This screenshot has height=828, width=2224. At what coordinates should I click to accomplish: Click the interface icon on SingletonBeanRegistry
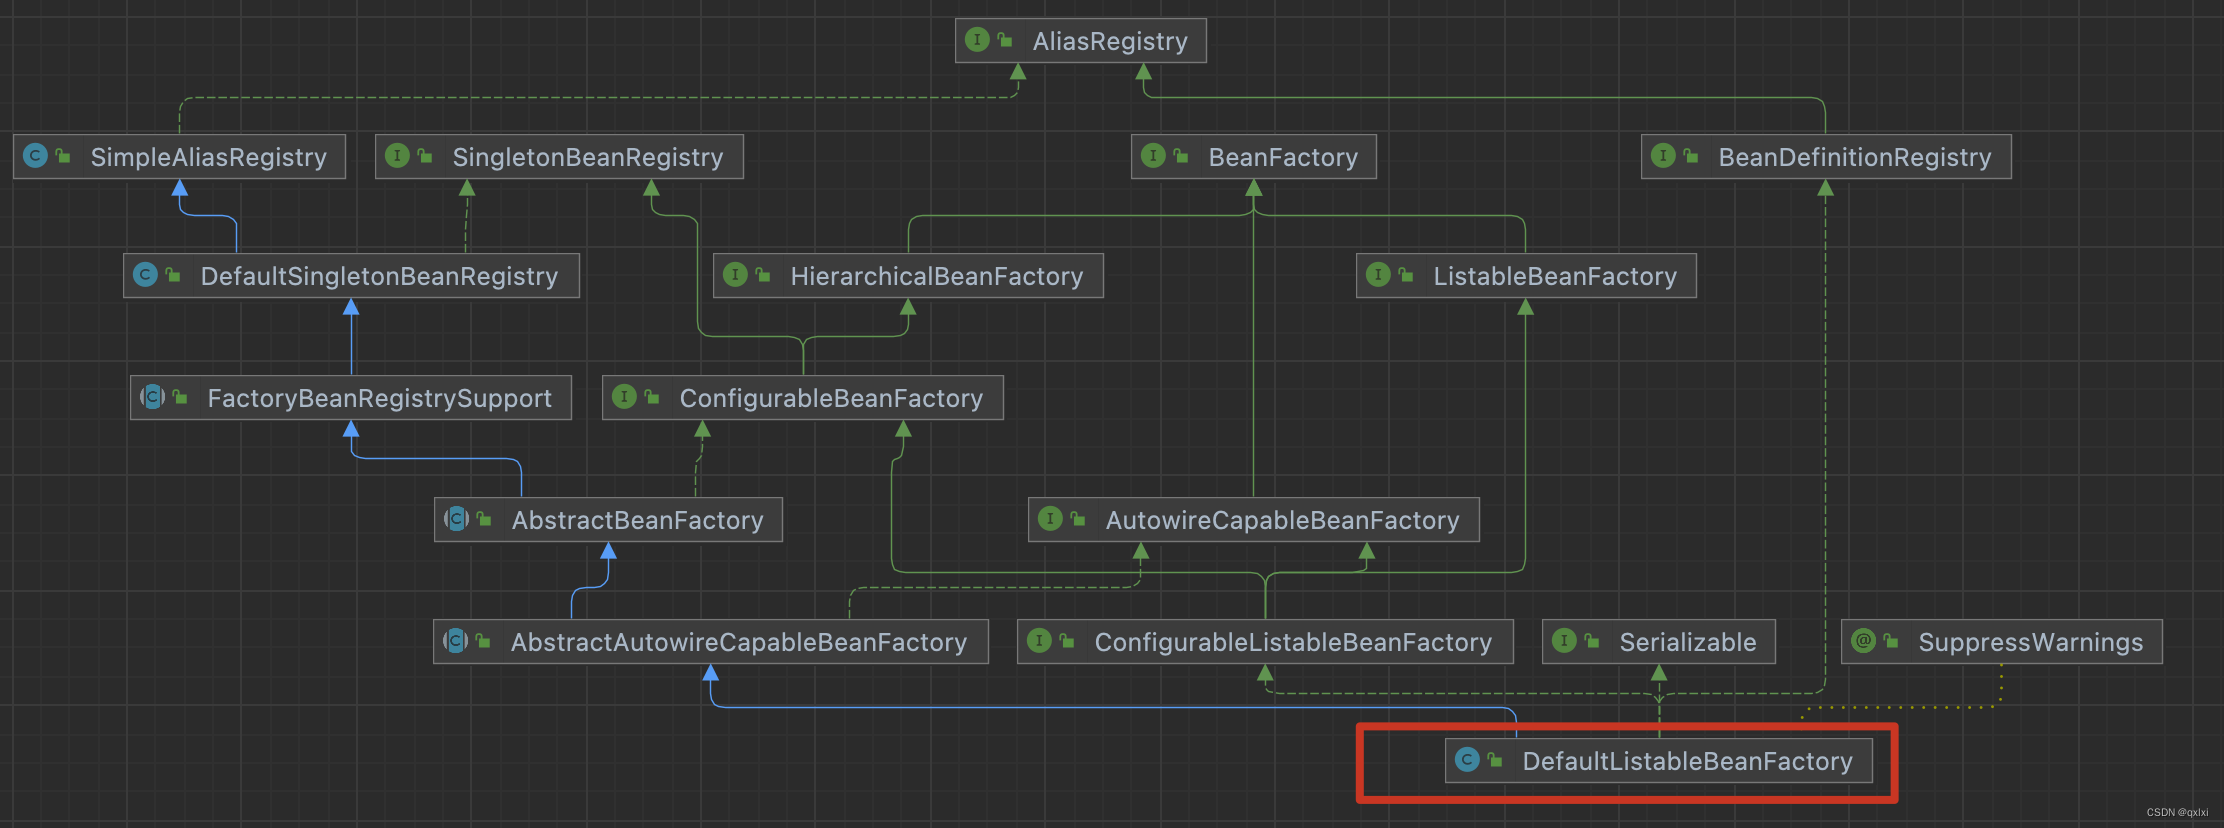tap(397, 156)
